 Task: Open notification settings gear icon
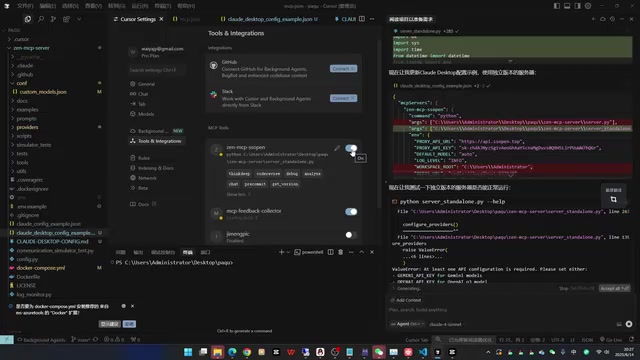123,306
